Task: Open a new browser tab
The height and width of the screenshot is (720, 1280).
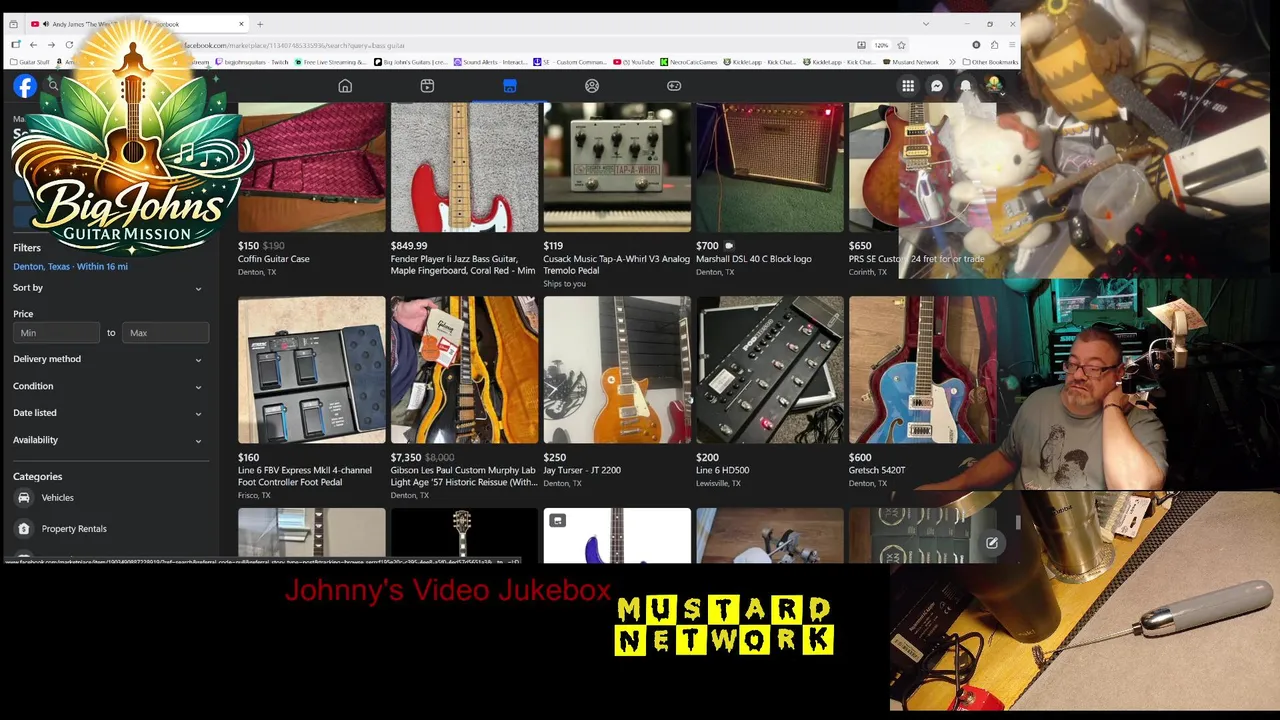Action: point(260,24)
